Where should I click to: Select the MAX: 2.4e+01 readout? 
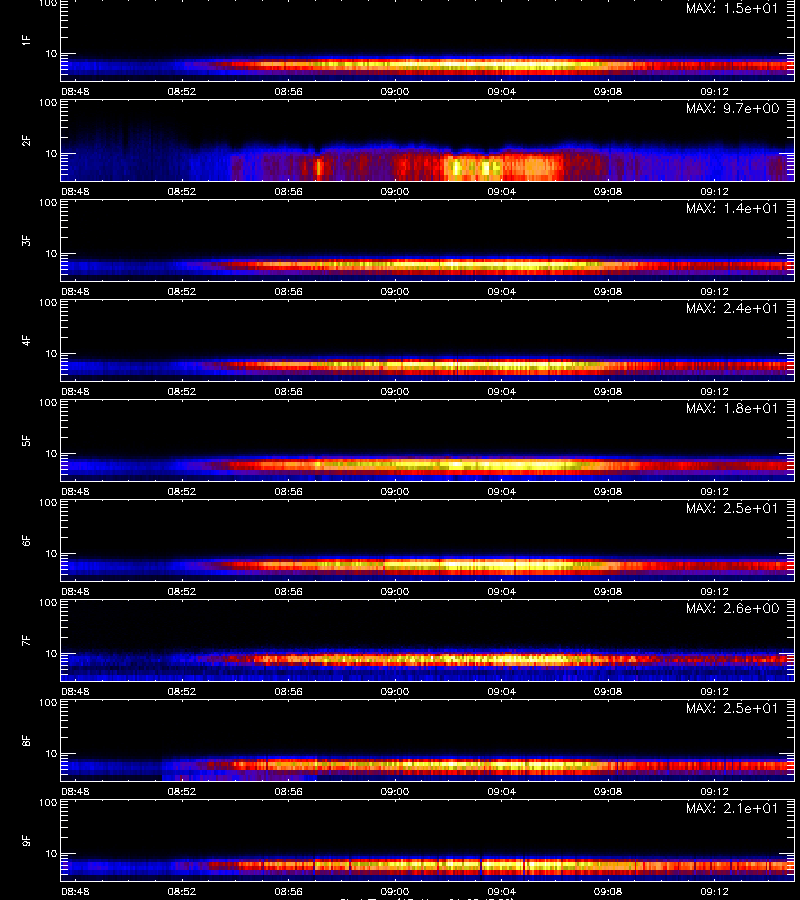[732, 308]
